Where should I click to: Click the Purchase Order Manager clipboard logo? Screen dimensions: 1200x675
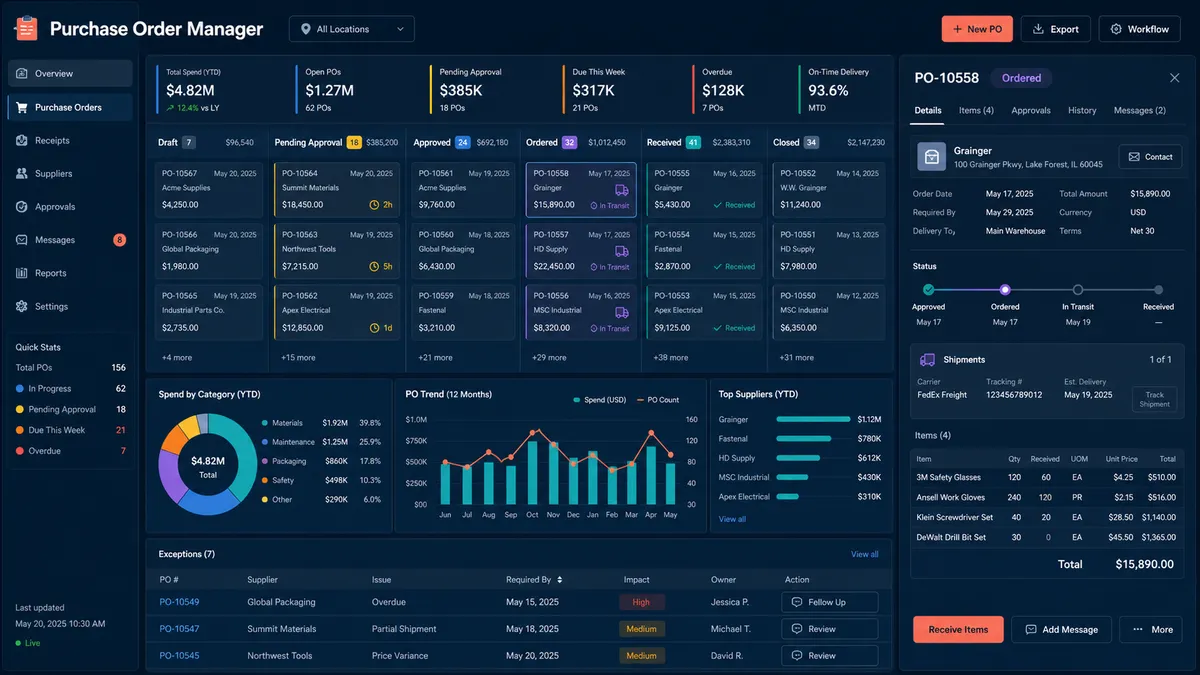click(25, 28)
